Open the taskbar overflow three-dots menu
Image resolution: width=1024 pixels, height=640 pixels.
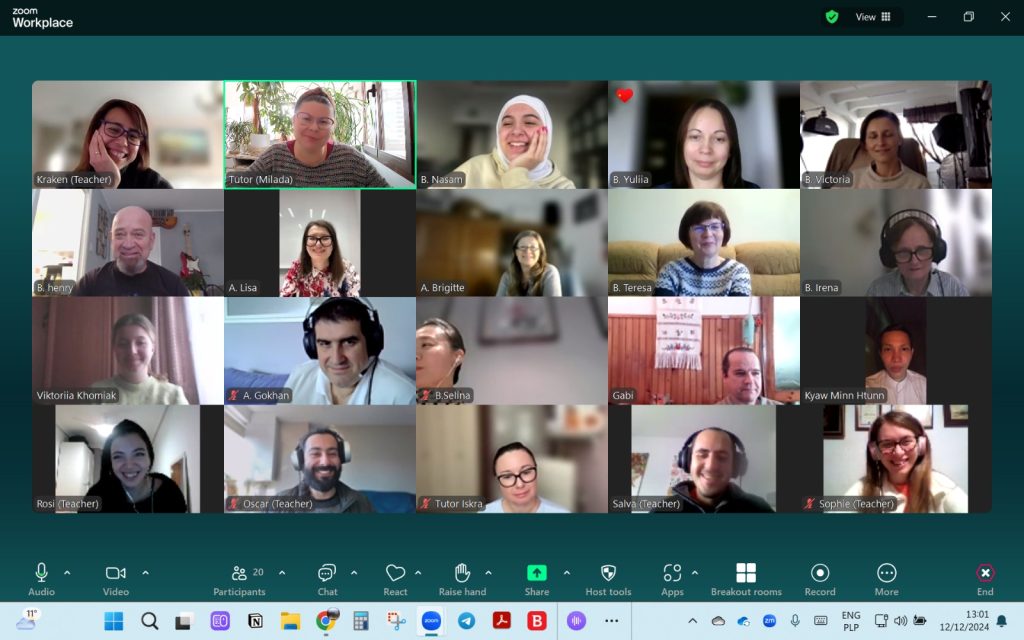point(611,621)
